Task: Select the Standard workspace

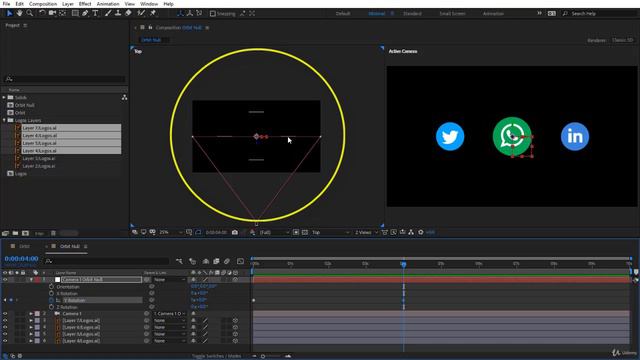Action: point(412,13)
